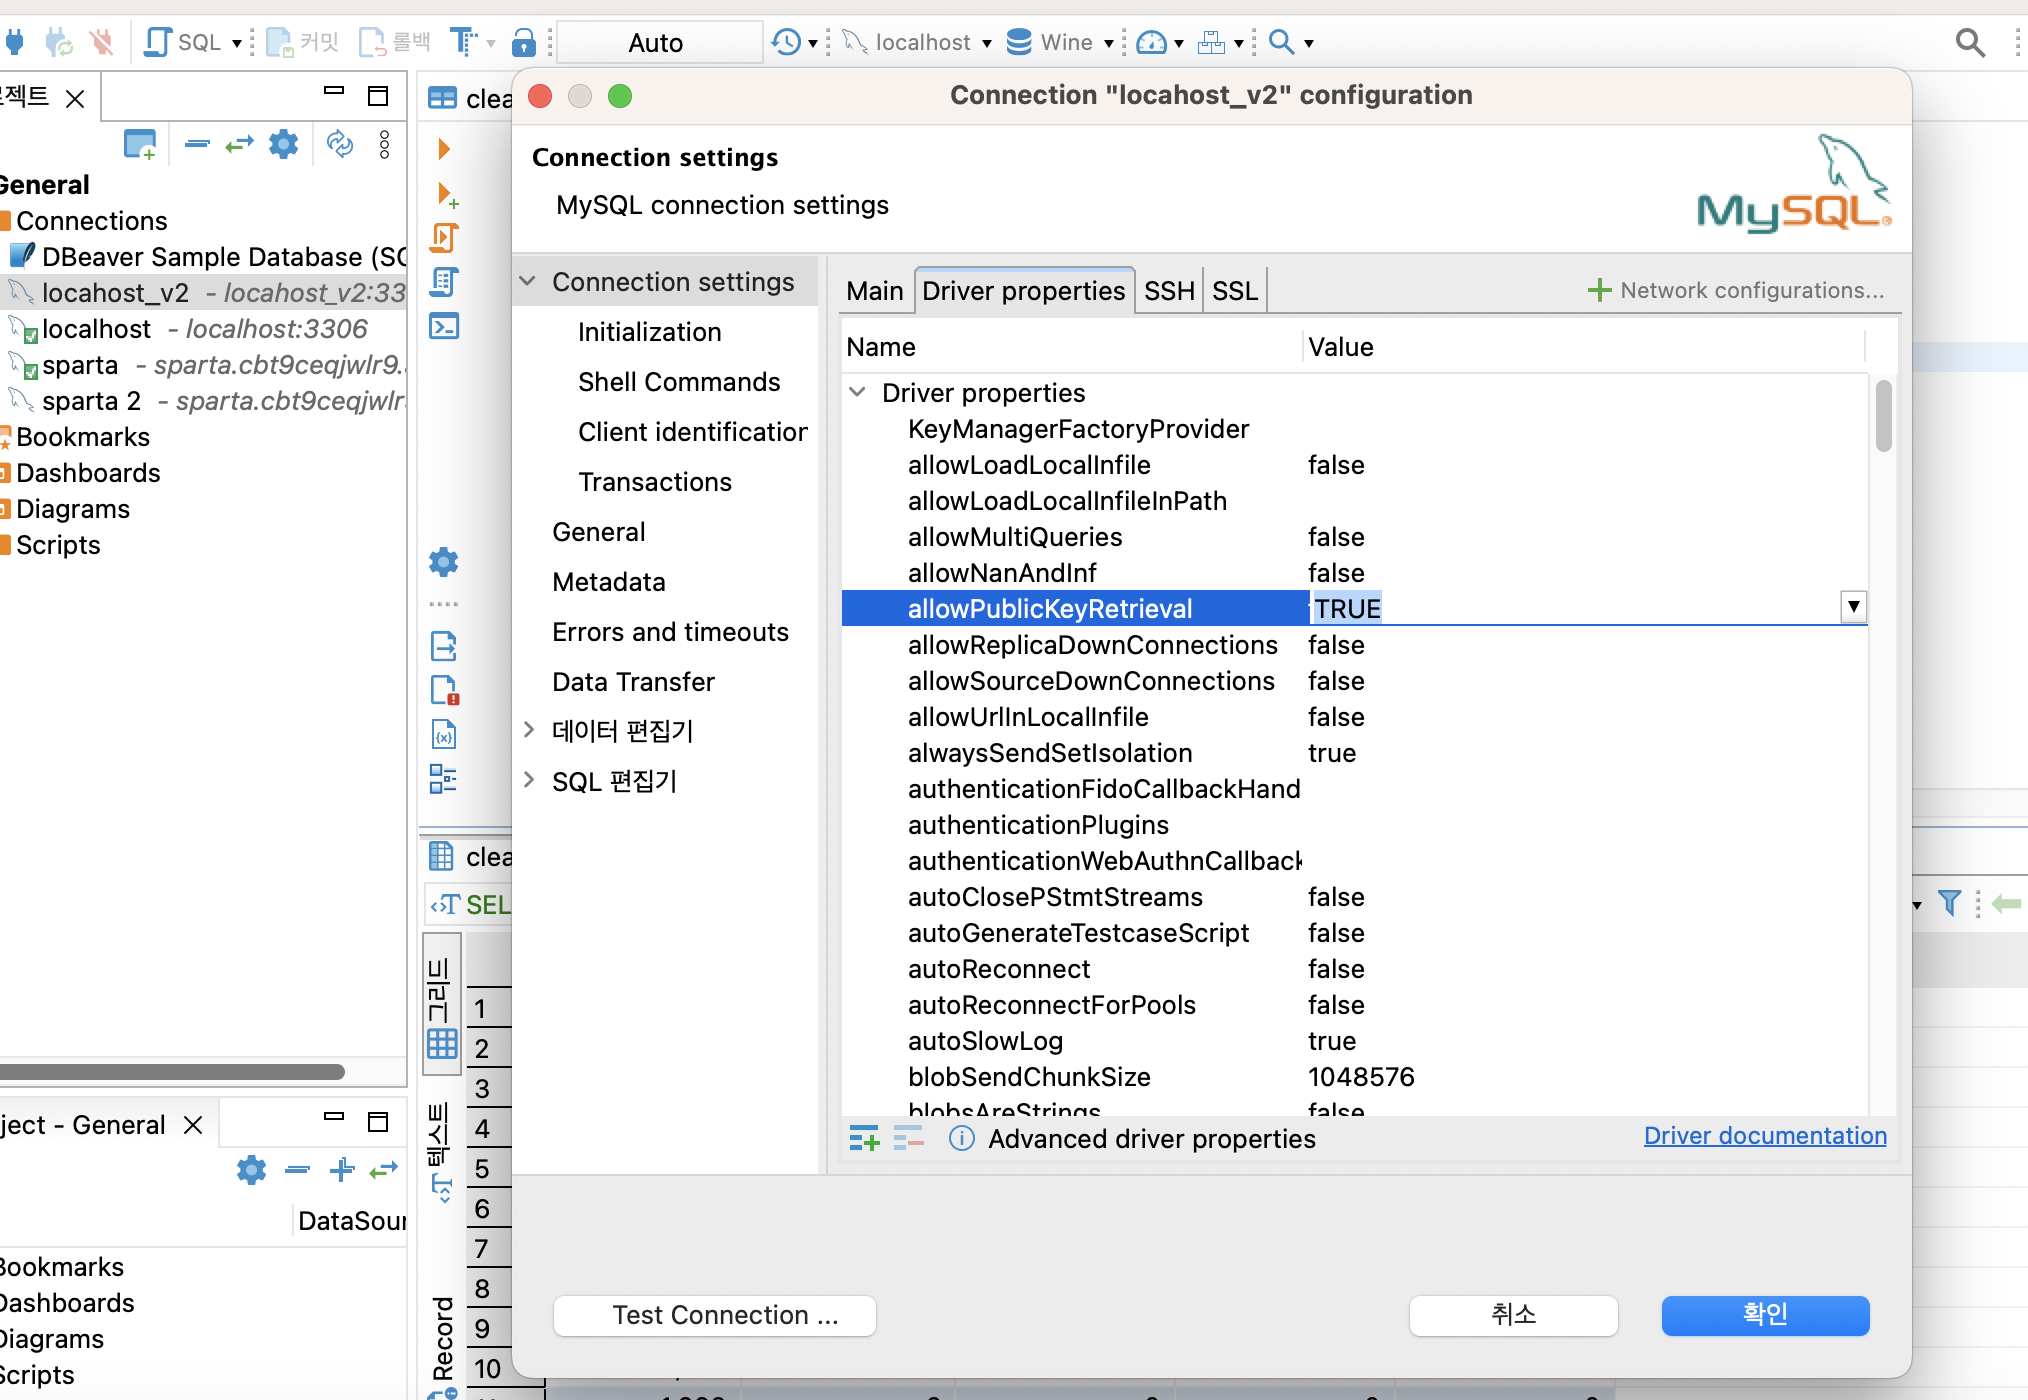Click the lock icon in main toolbar
Screen dimensions: 2028x1400
tap(523, 42)
